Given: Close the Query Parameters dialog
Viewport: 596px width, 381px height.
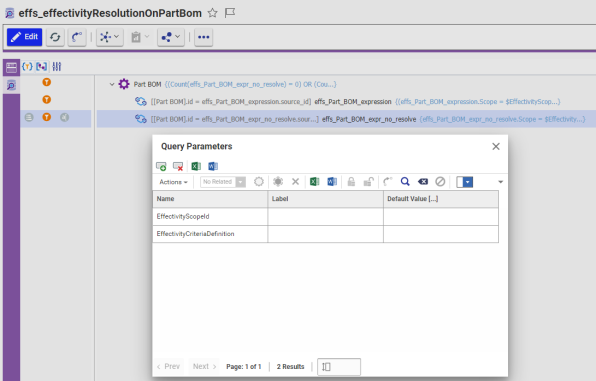Looking at the screenshot, I should (x=496, y=146).
